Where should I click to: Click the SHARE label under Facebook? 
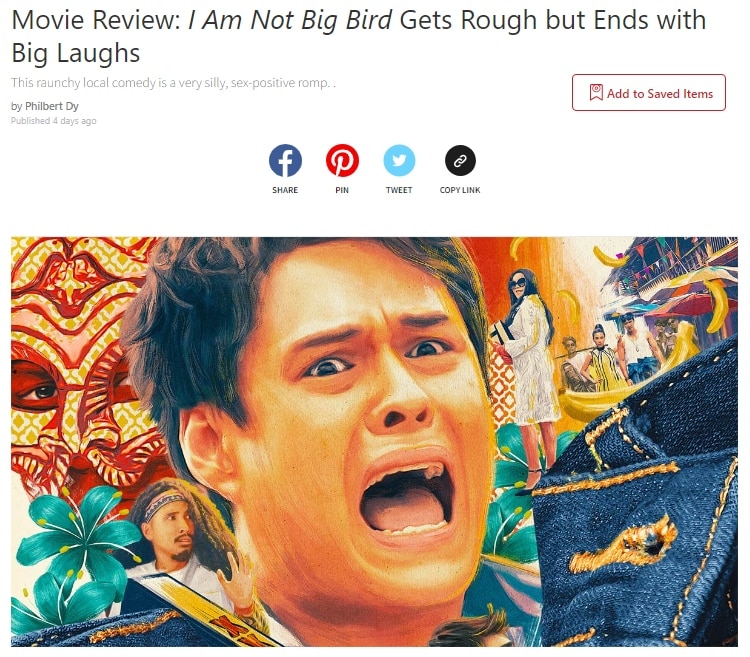pos(285,190)
